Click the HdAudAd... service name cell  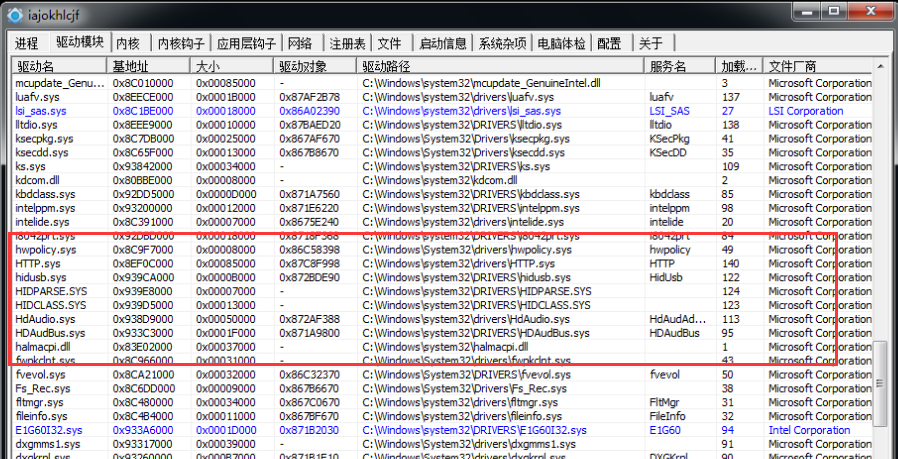pyautogui.click(x=678, y=319)
